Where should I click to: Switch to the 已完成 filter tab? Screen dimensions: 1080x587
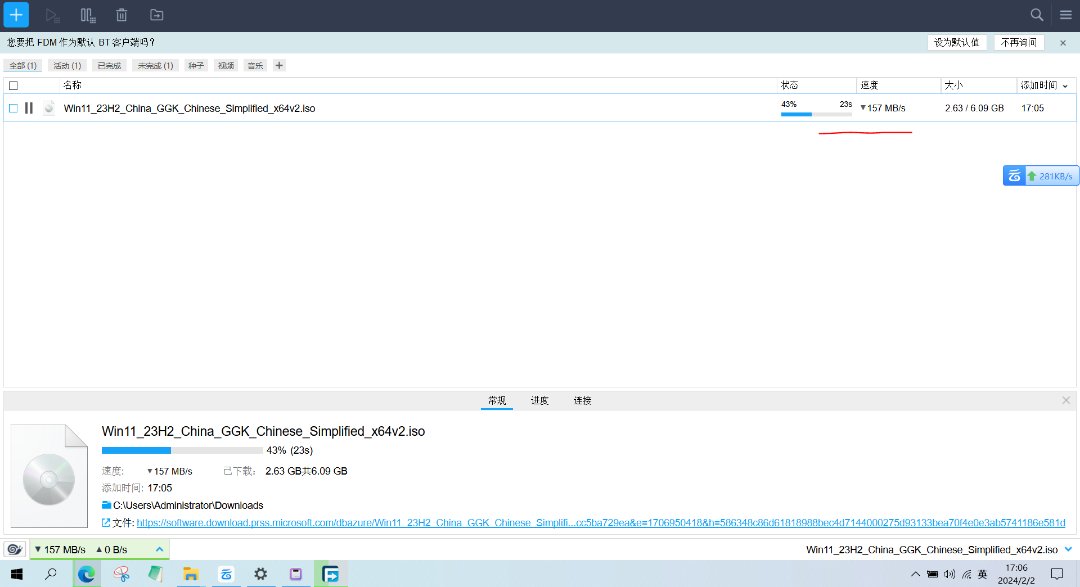(109, 65)
